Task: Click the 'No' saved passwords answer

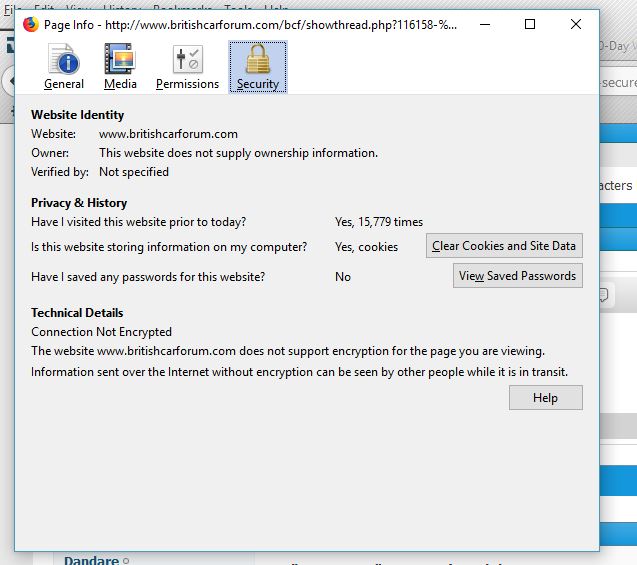Action: coord(343,277)
